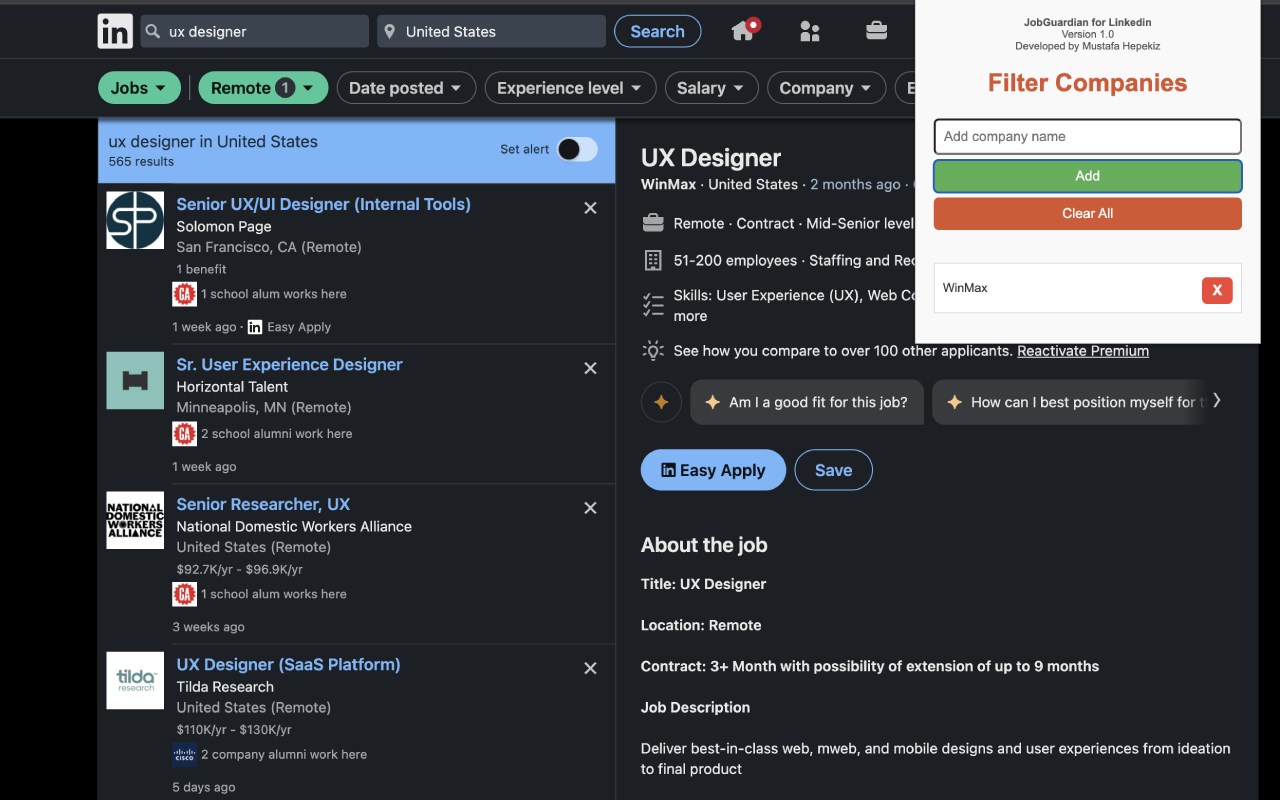The image size is (1280, 800).
Task: Click the "About the job" heading
Action: 704,545
